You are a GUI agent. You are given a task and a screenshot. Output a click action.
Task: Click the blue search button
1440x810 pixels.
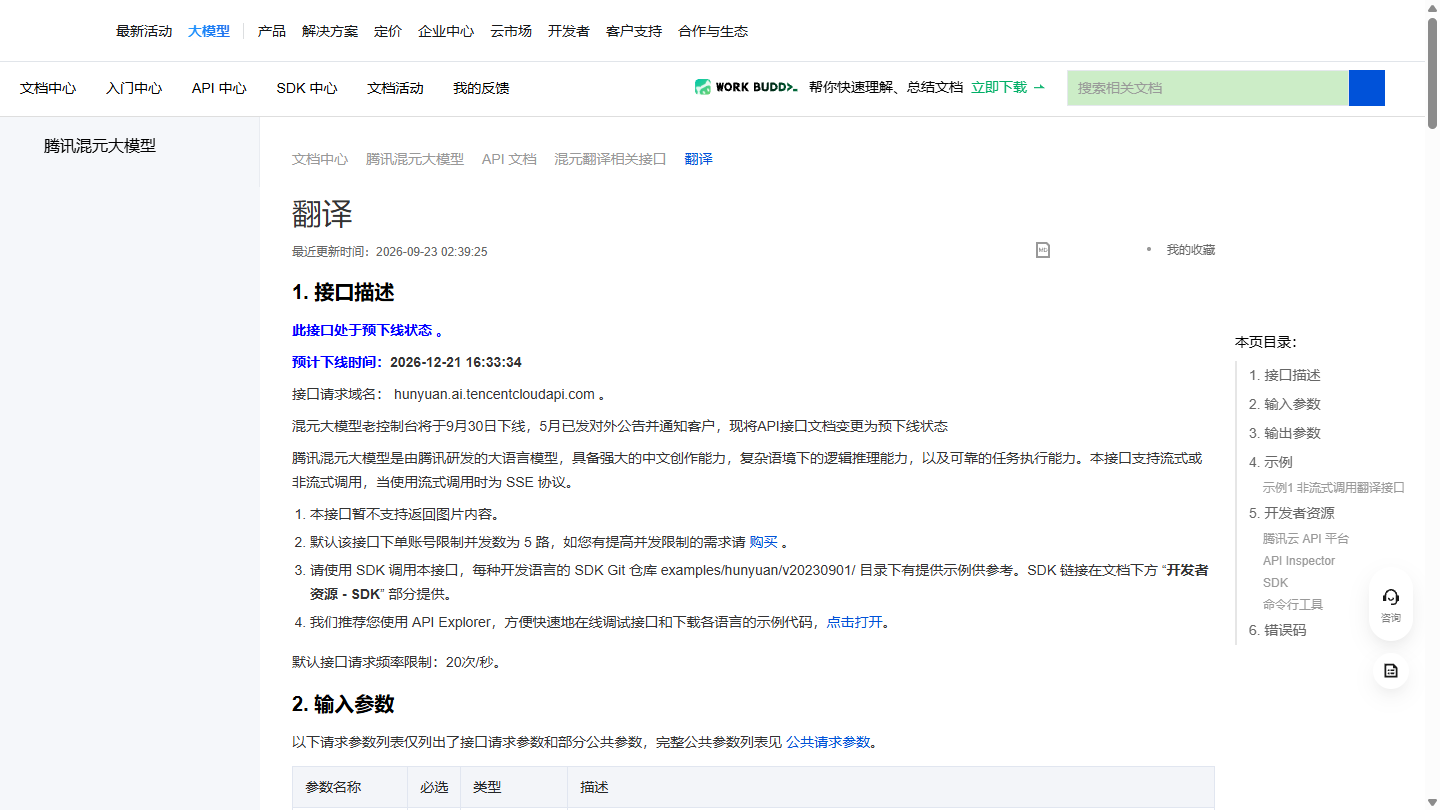[1367, 88]
